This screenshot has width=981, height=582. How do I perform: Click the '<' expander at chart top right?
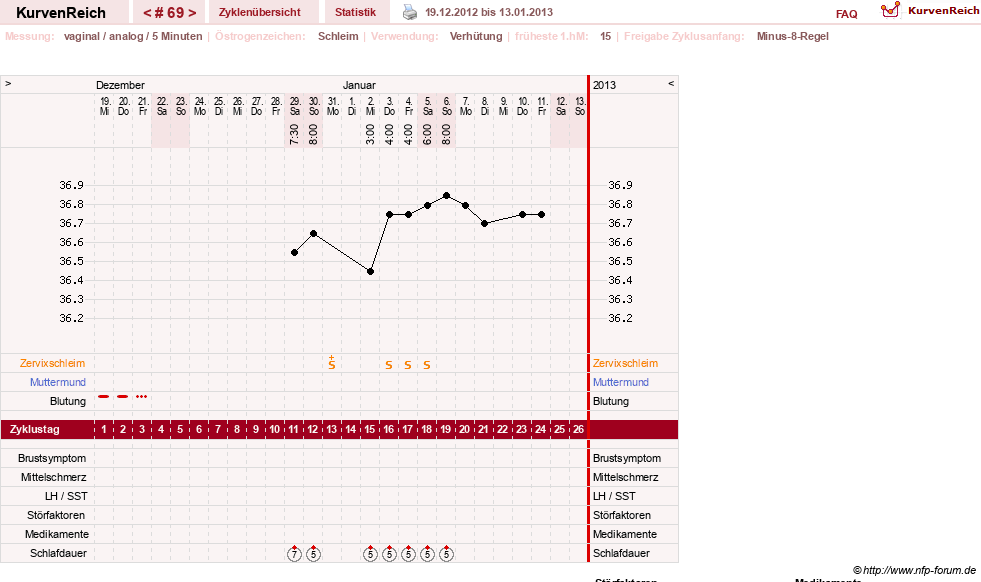[x=671, y=83]
